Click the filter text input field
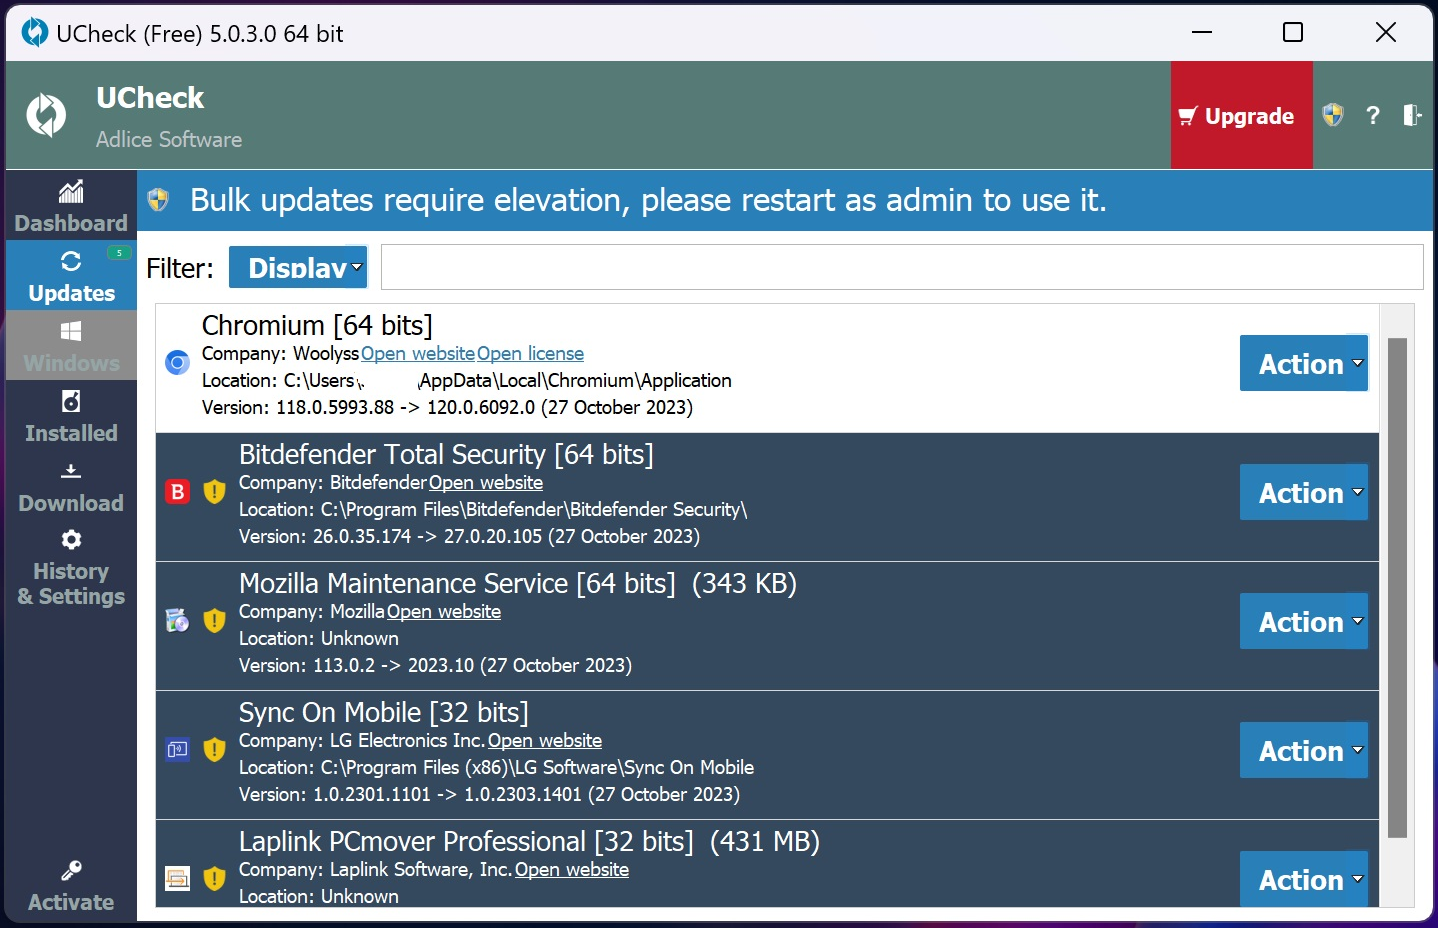The height and width of the screenshot is (928, 1438). coord(901,267)
